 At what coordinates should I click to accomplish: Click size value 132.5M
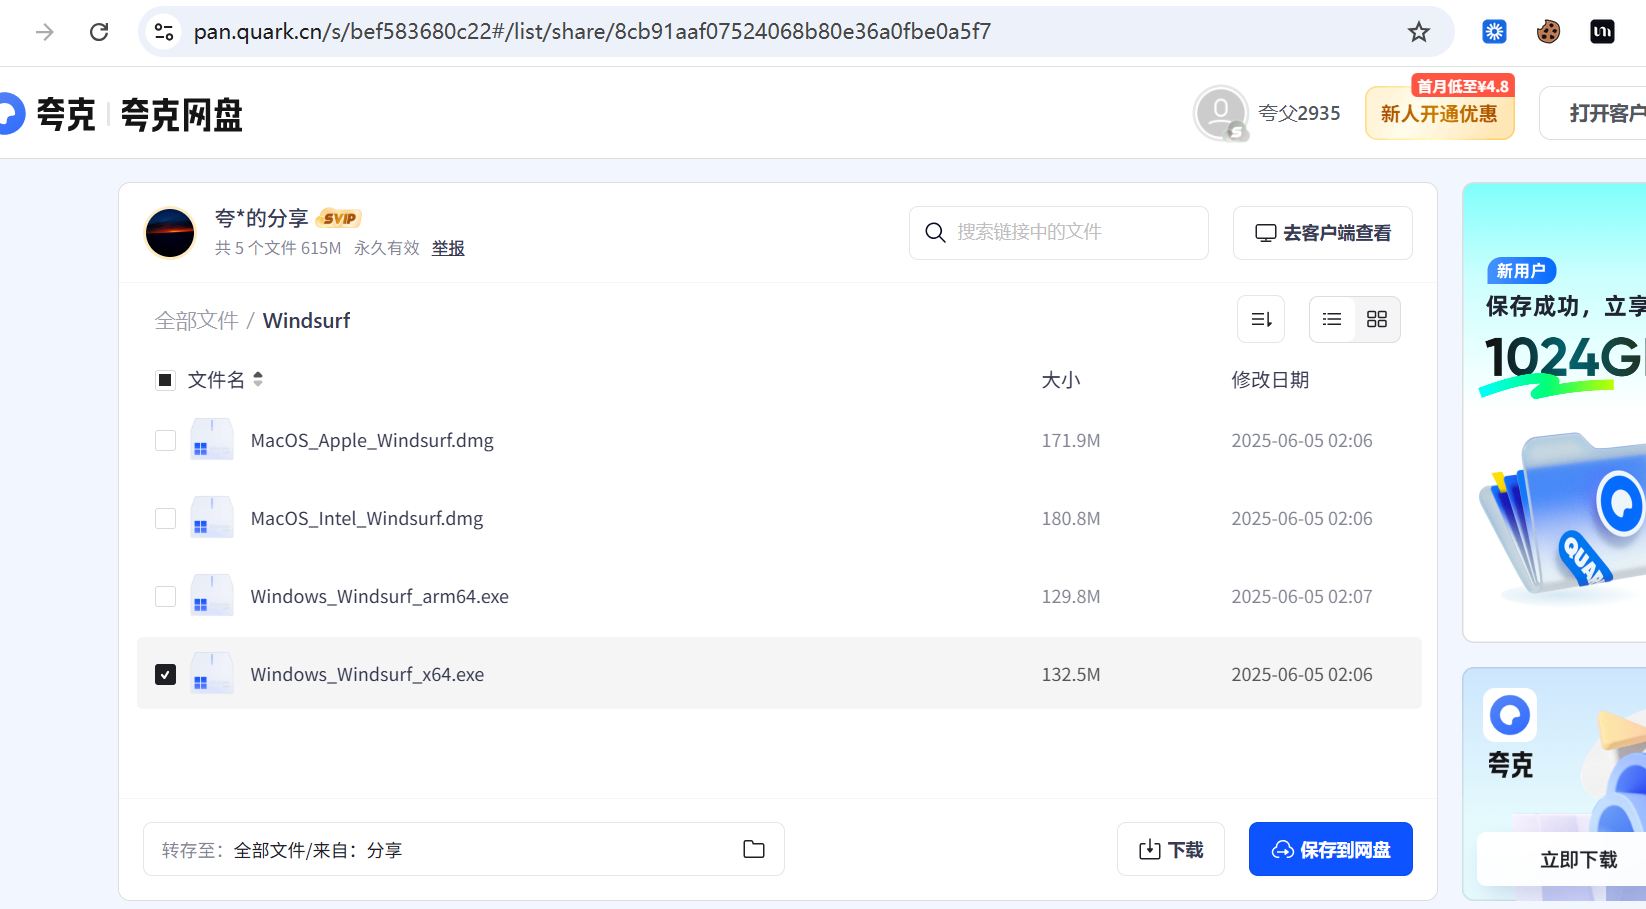tap(1071, 675)
